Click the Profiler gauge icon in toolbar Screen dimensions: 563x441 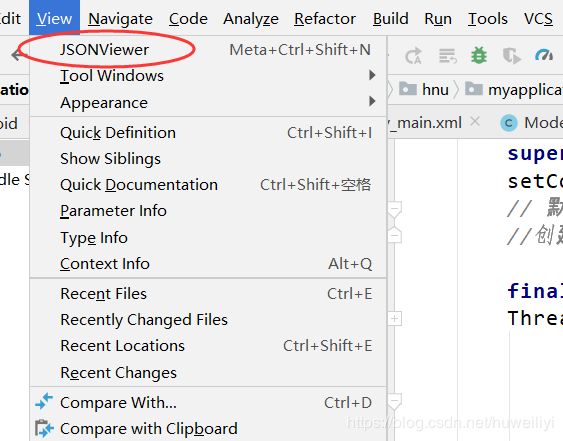[544, 55]
